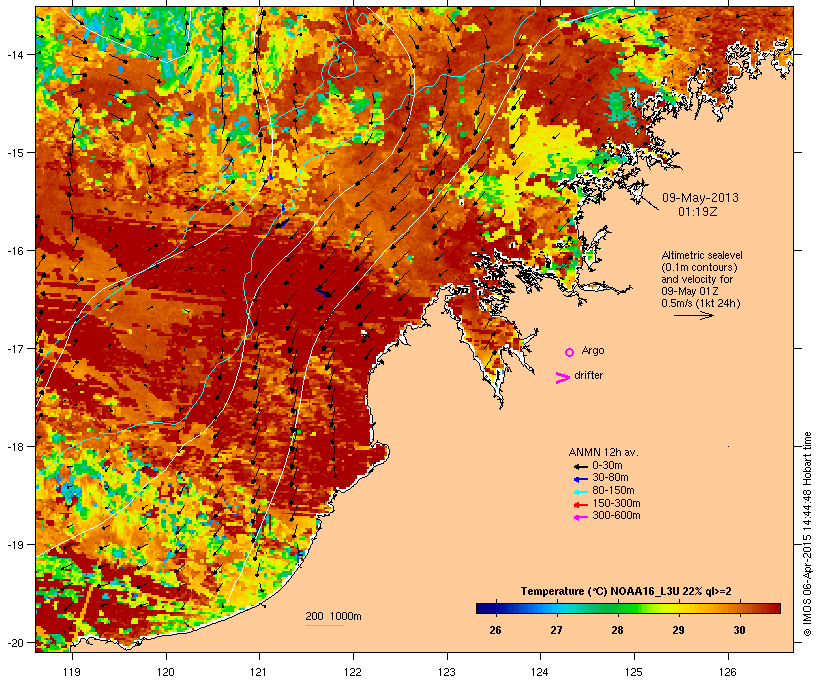The image size is (820, 680).
Task: Click the latitude axis label -20
Action: (14, 643)
